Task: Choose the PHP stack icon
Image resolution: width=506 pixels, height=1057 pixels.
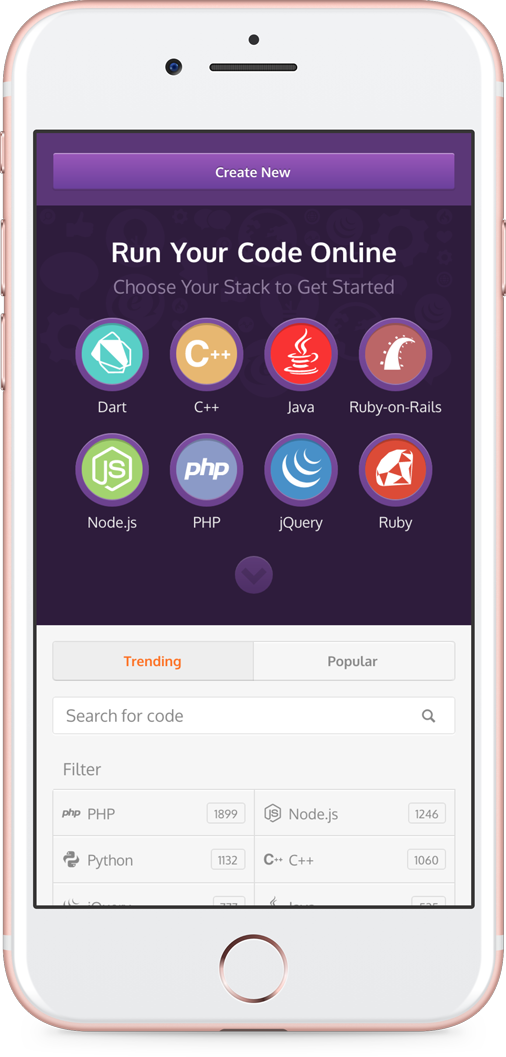Action: click(x=206, y=470)
